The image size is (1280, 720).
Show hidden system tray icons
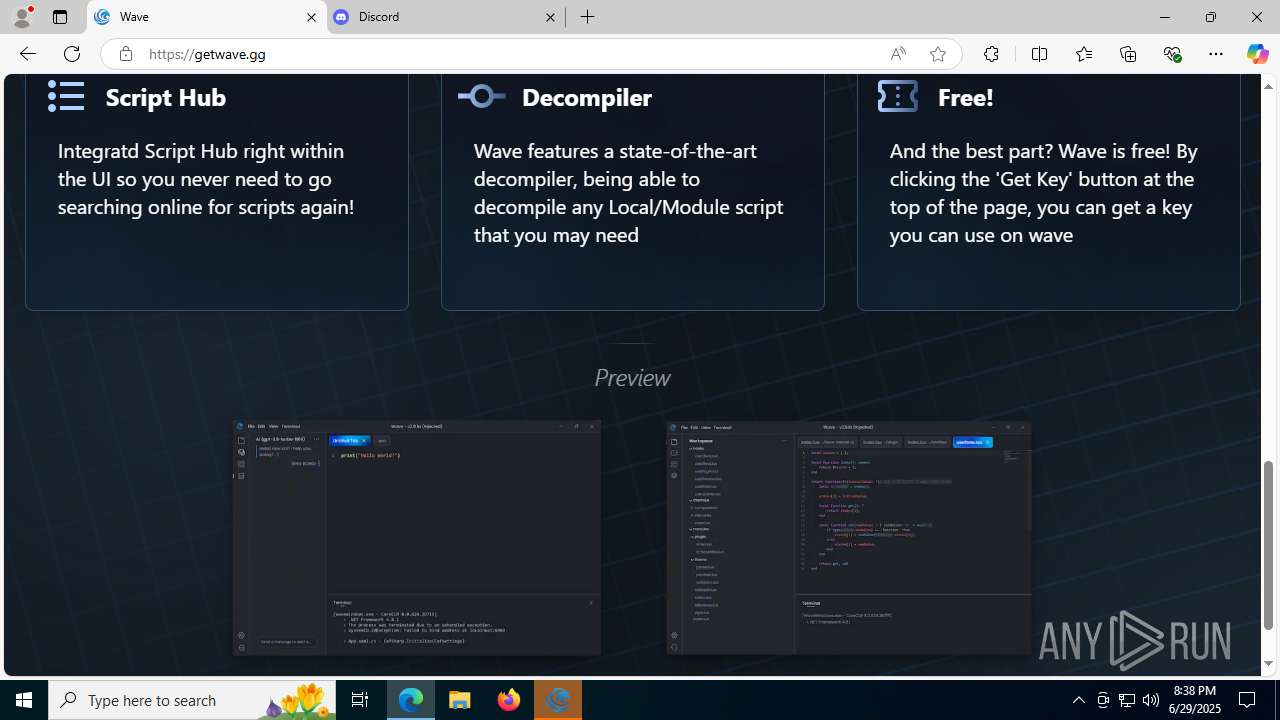click(1078, 700)
